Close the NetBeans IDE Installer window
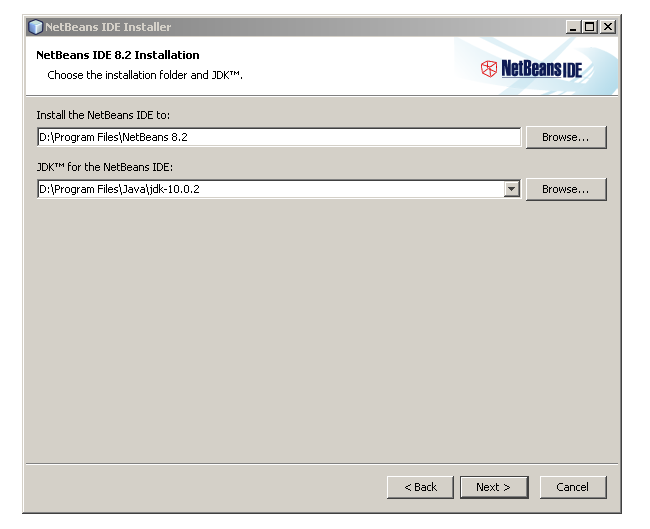 coord(608,27)
